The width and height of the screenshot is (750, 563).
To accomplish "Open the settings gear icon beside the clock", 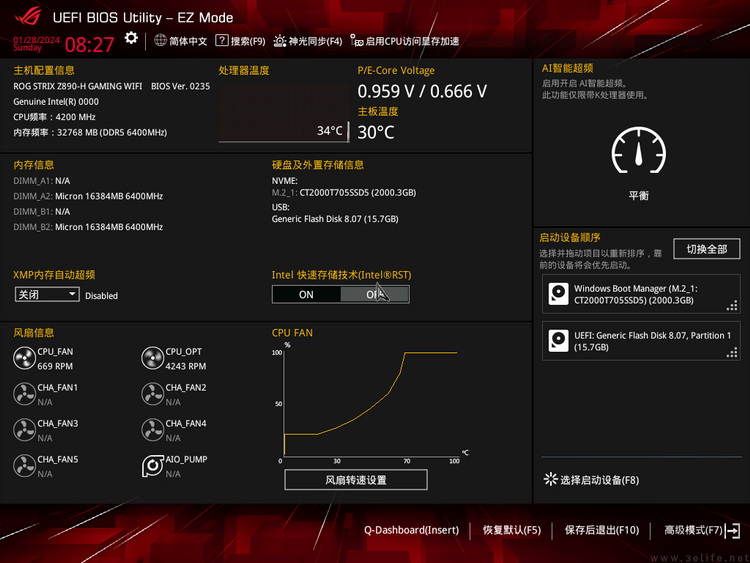I will 131,38.
